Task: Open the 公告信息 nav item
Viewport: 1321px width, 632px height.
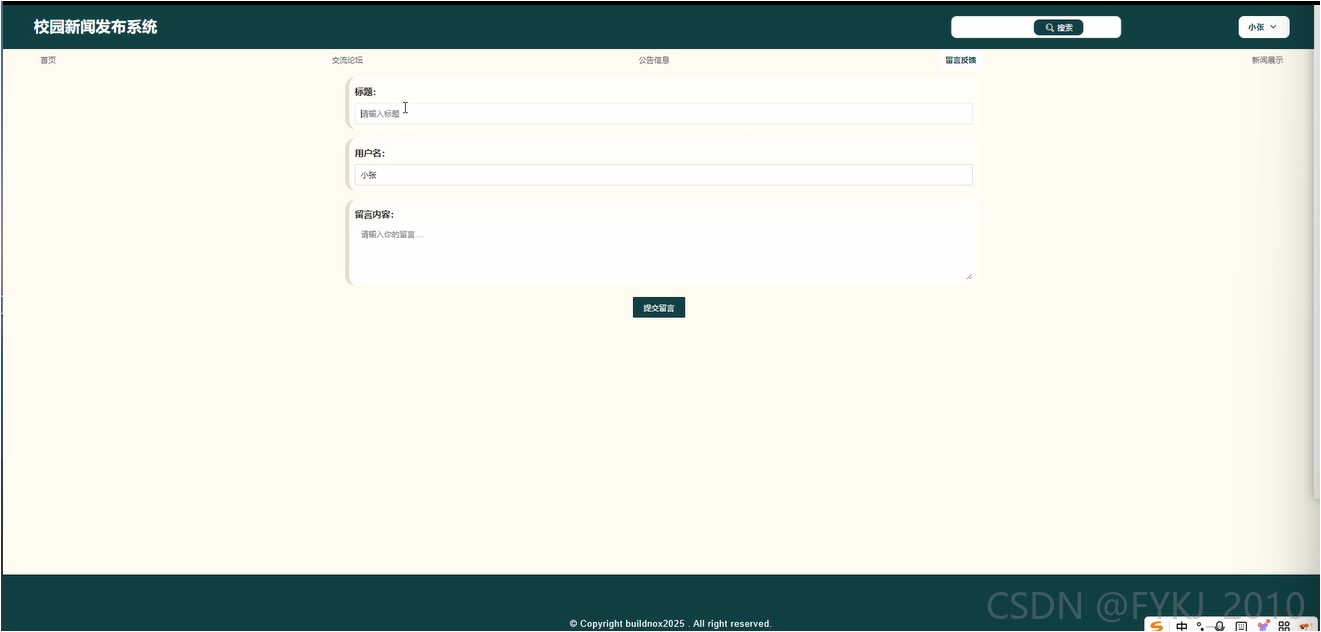Action: (x=654, y=60)
